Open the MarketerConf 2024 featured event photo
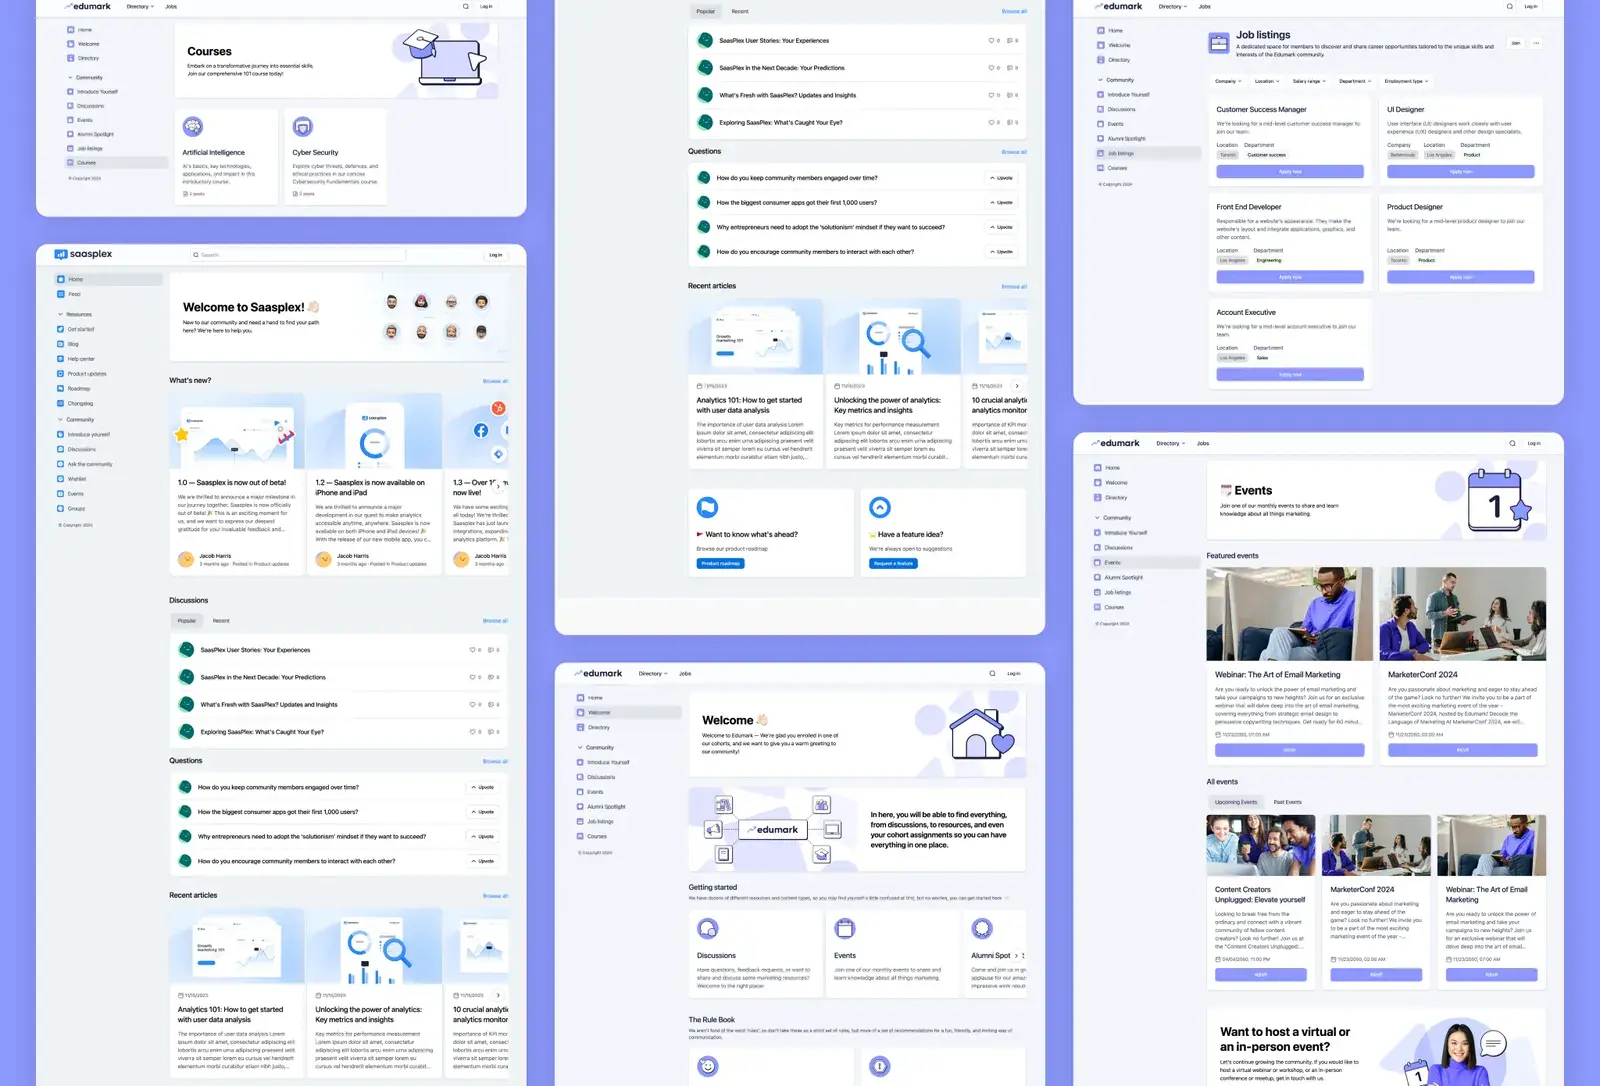Image resolution: width=1600 pixels, height=1086 pixels. tap(1463, 614)
